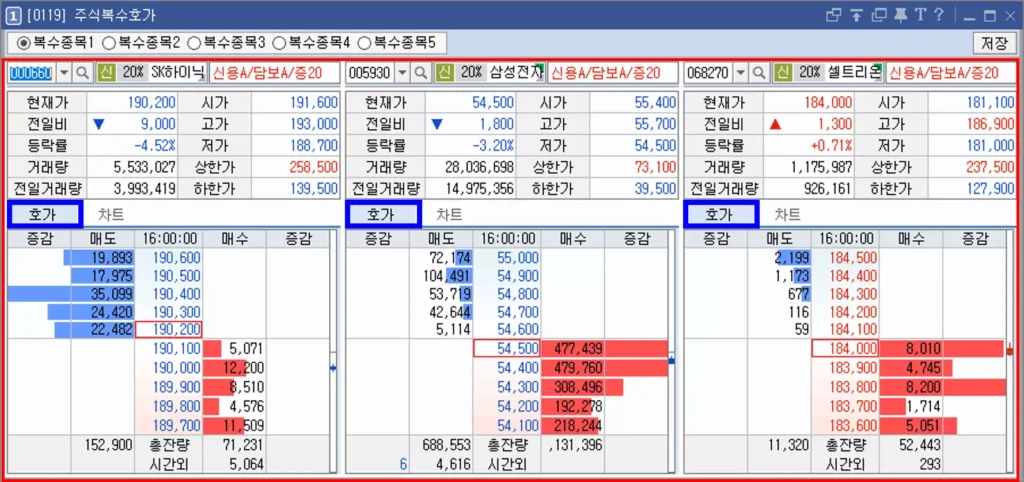Viewport: 1024px width, 482px height.
Task: Click green 신 badge for SK하이닉스
Action: point(106,72)
